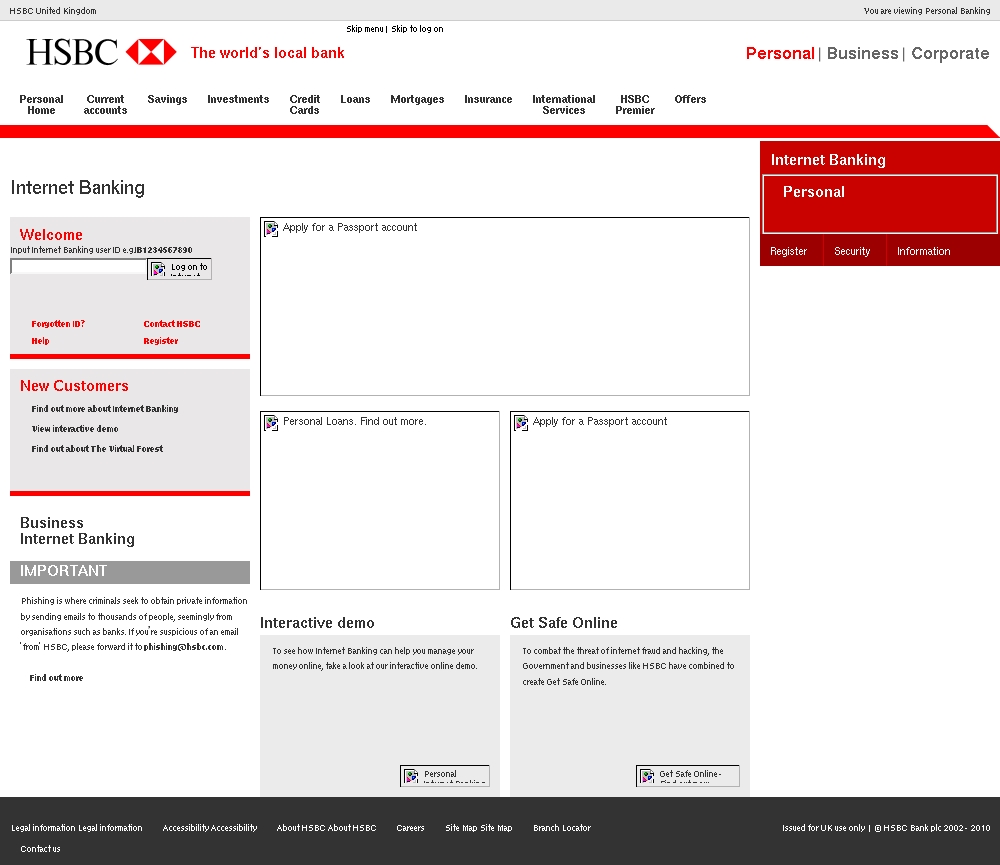This screenshot has height=865, width=1000.
Task: Select Savings in navigation bar
Action: [167, 100]
